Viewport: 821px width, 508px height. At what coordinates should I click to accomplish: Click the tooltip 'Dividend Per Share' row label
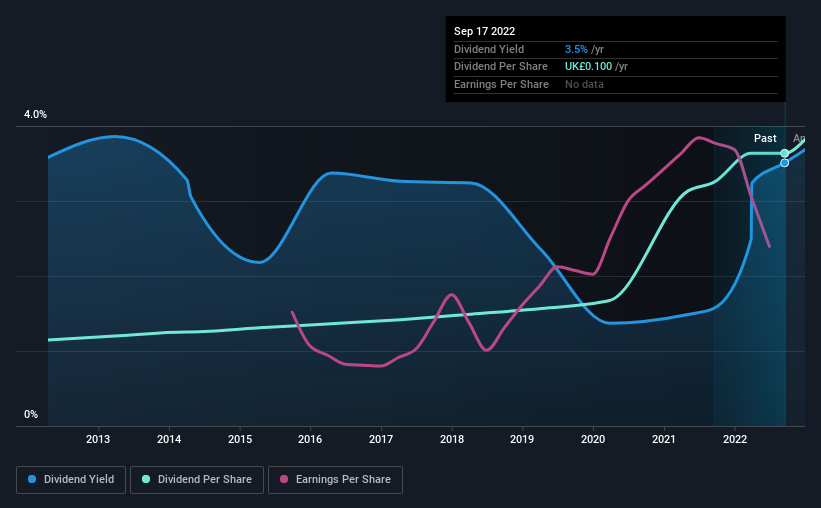point(501,67)
